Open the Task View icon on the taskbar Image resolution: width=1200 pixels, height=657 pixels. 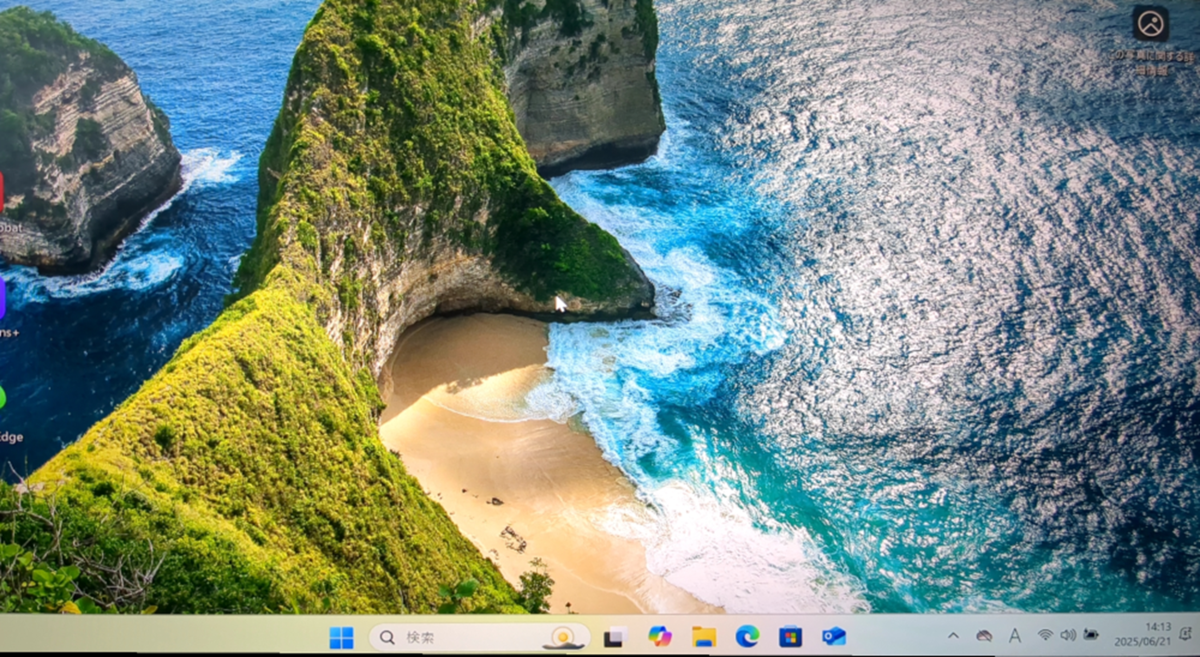tap(615, 636)
